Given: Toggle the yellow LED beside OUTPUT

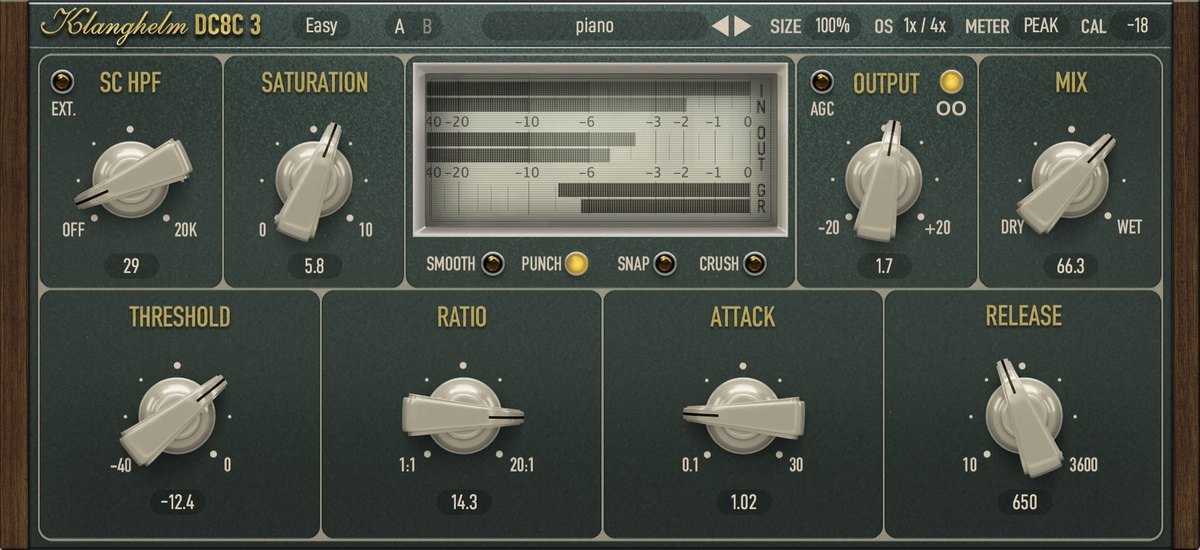Looking at the screenshot, I should pos(950,81).
